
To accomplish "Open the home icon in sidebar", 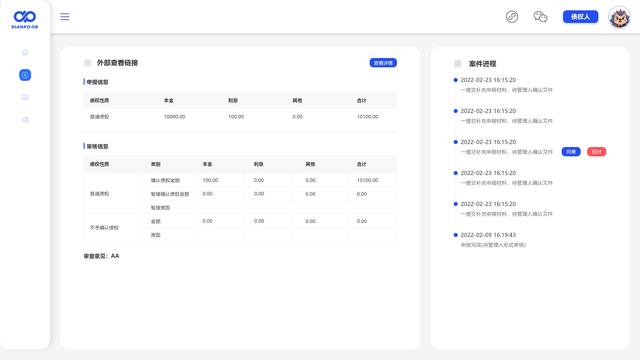I will 25,52.
